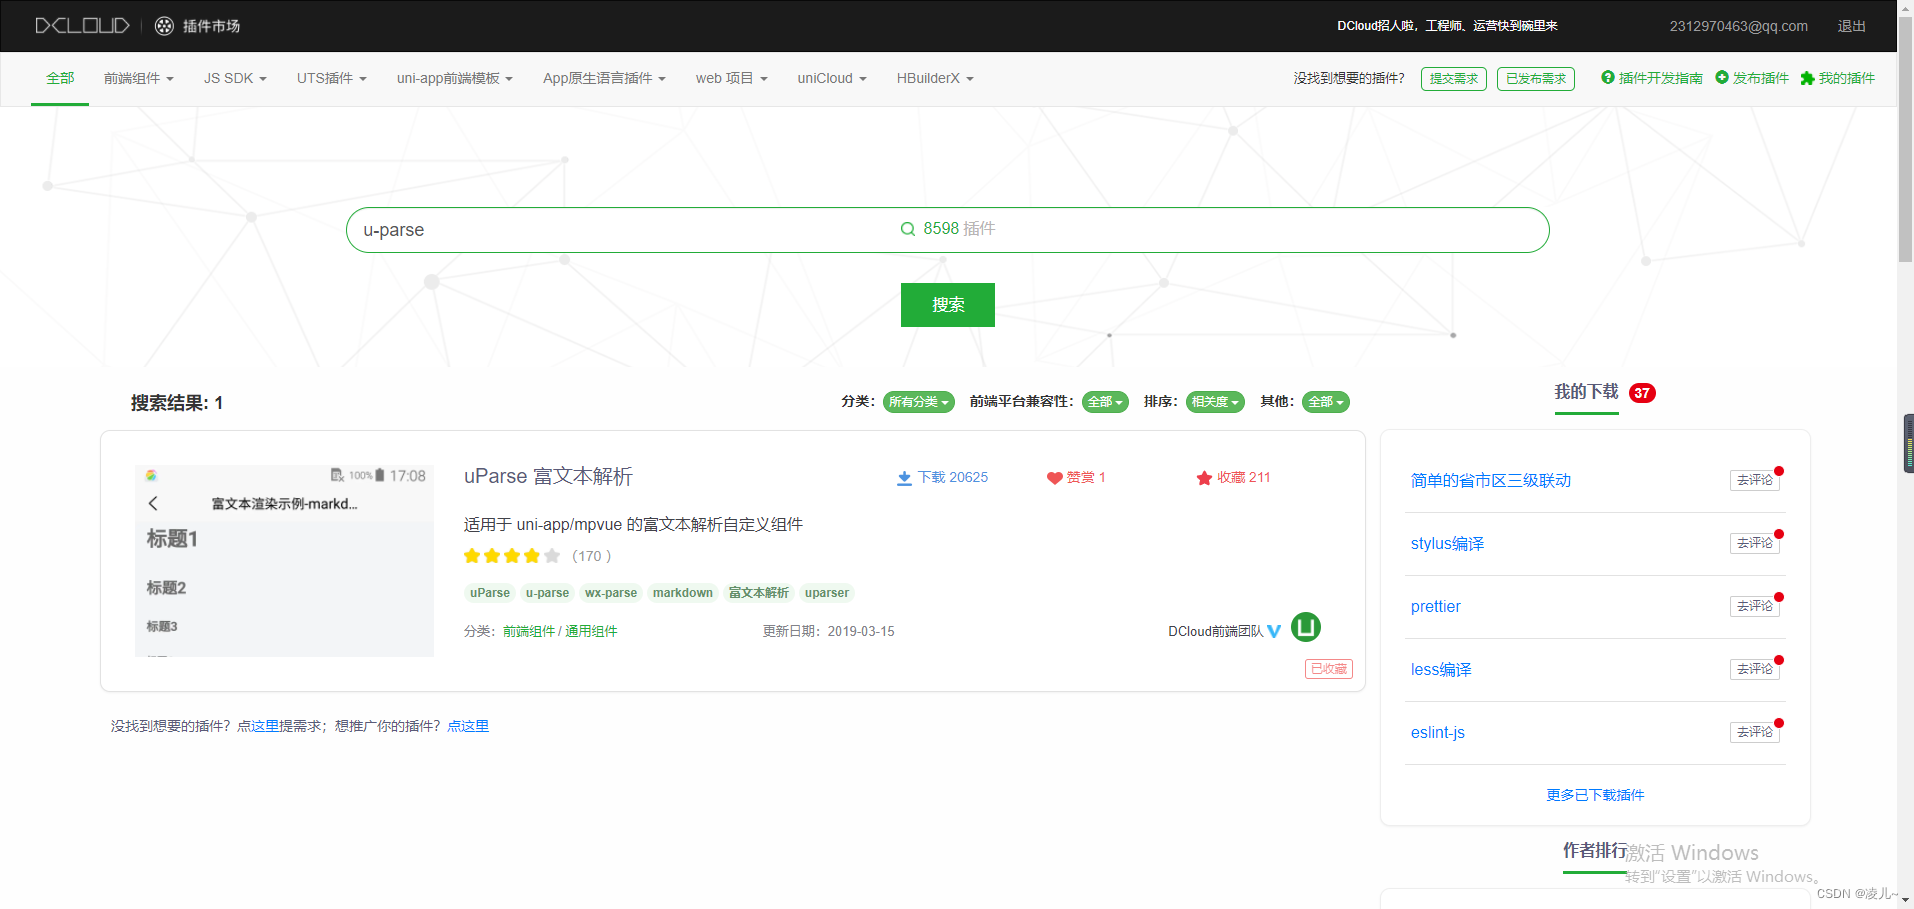Open the eslint-js plugin link
This screenshot has height=909, width=1914.
pos(1438,733)
